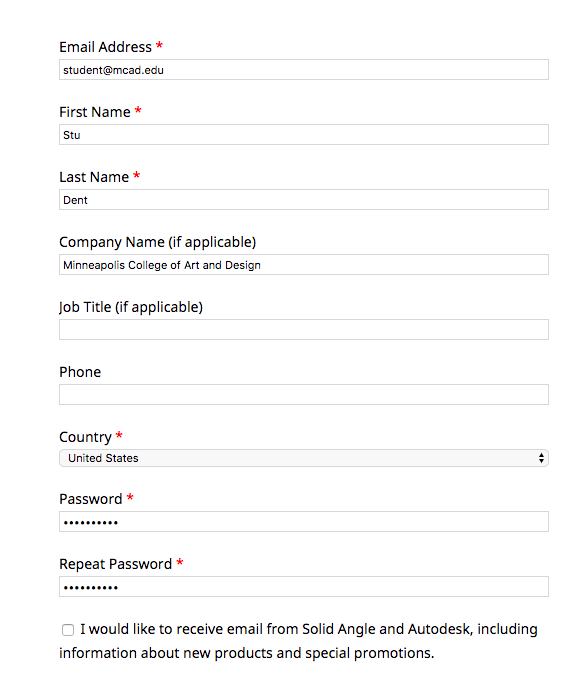
Task: Click the Company Name input field
Action: [x=304, y=265]
